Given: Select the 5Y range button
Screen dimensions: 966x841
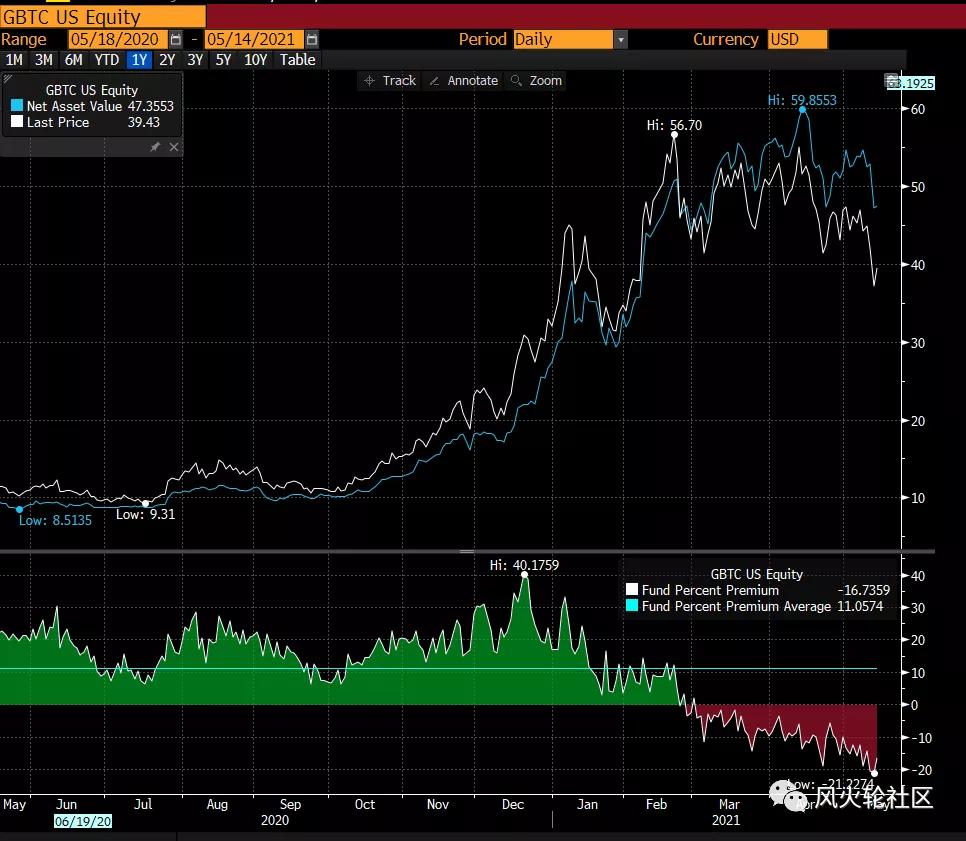Looking at the screenshot, I should [x=223, y=59].
